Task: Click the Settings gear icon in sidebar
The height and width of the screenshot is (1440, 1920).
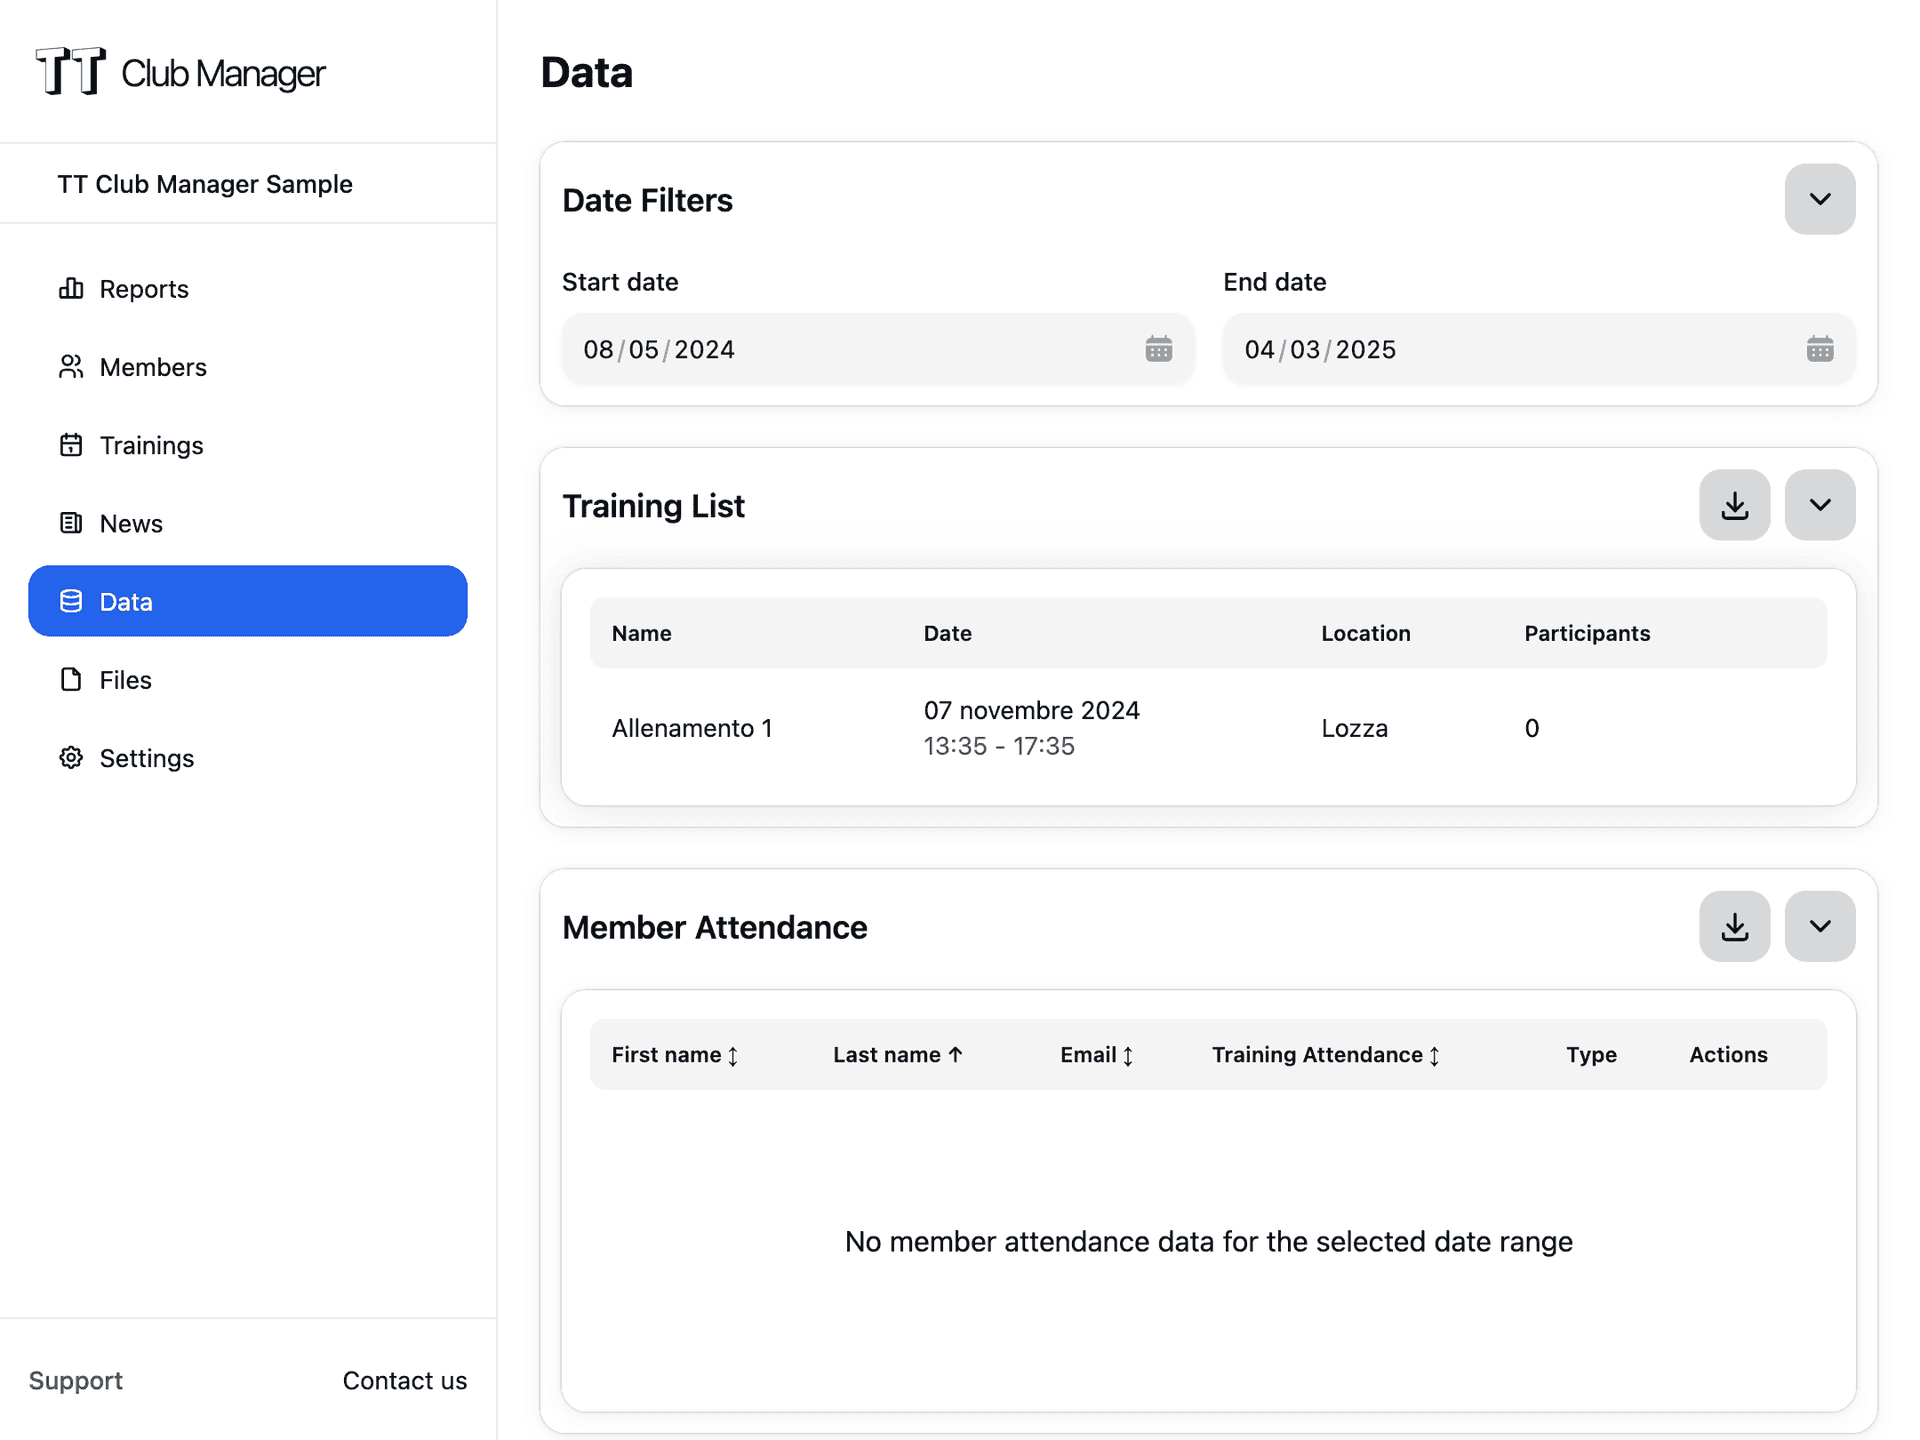Action: point(71,758)
